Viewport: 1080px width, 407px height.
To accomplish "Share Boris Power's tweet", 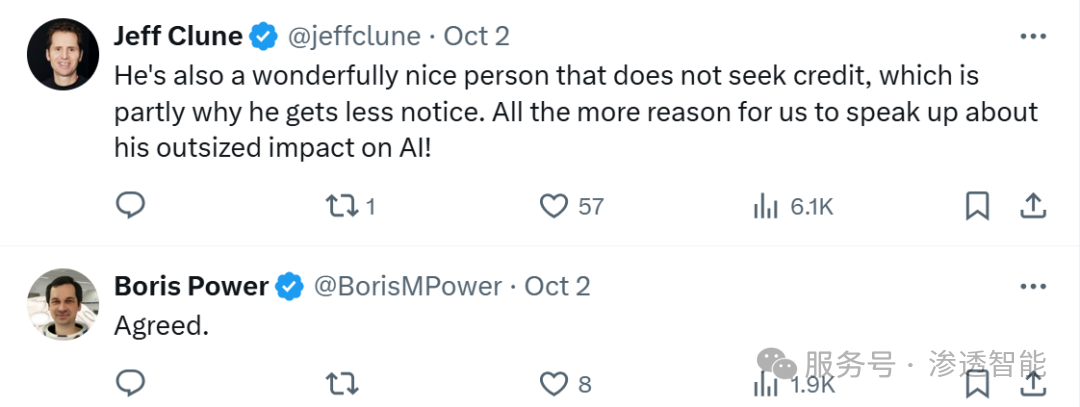I will pyautogui.click(x=1032, y=383).
